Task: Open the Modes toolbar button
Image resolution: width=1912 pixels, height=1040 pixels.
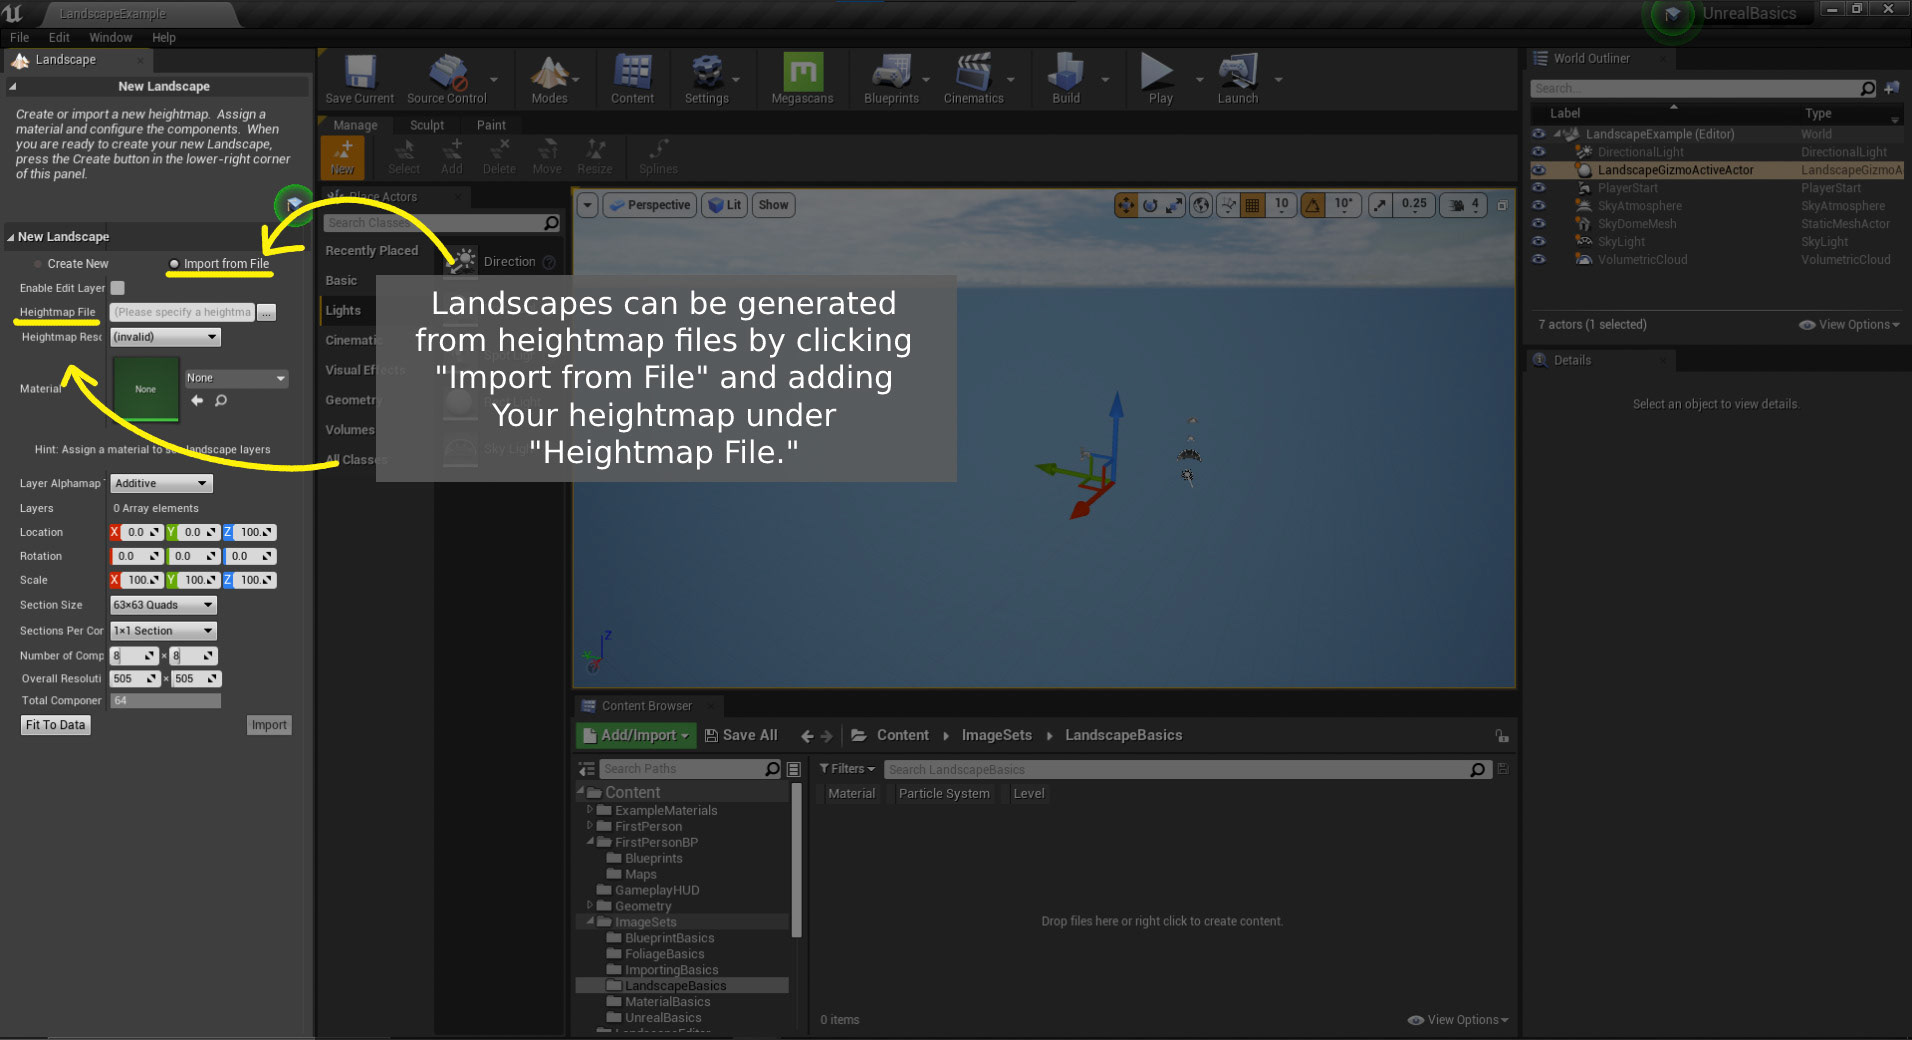Action: coord(549,79)
